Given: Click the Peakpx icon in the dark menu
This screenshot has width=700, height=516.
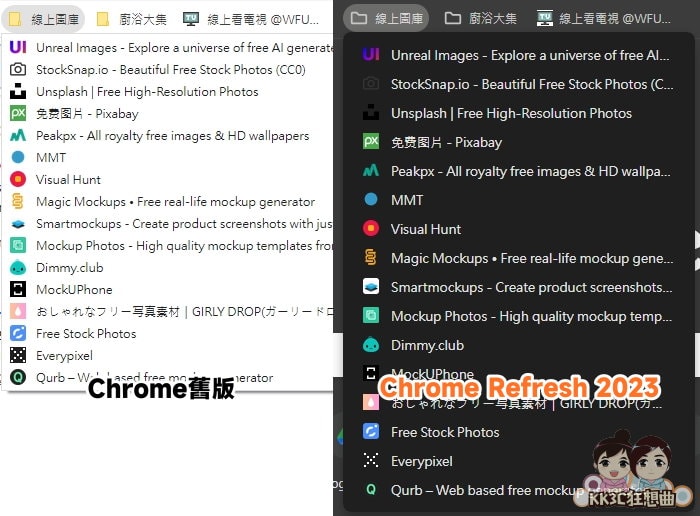Looking at the screenshot, I should (x=371, y=171).
